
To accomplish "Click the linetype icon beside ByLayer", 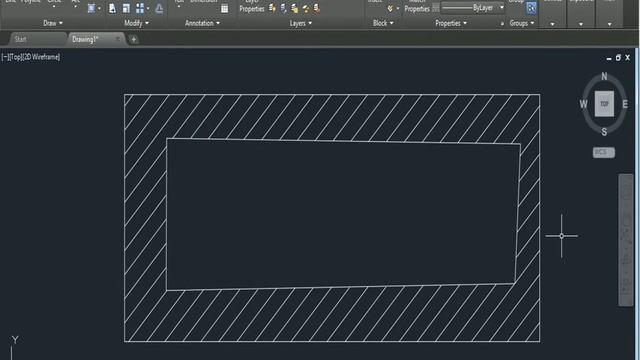I will [x=436, y=8].
